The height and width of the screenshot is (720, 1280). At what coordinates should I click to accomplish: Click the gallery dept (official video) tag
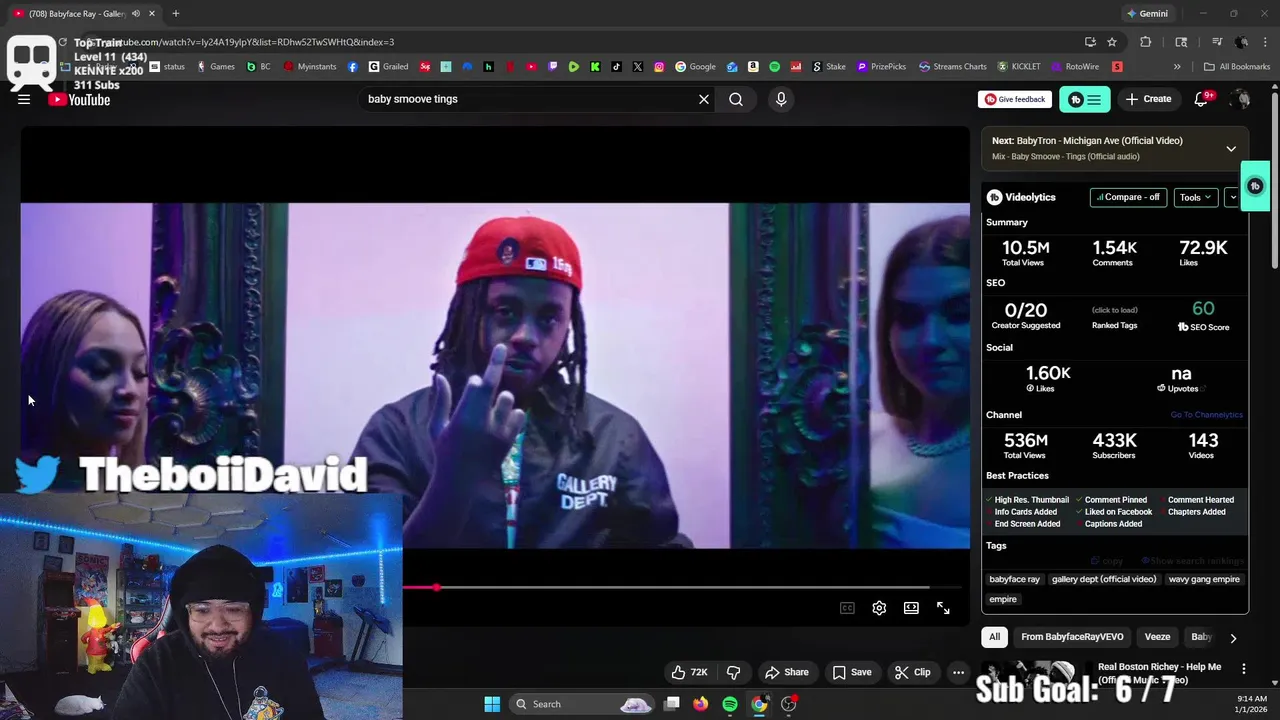click(1104, 579)
